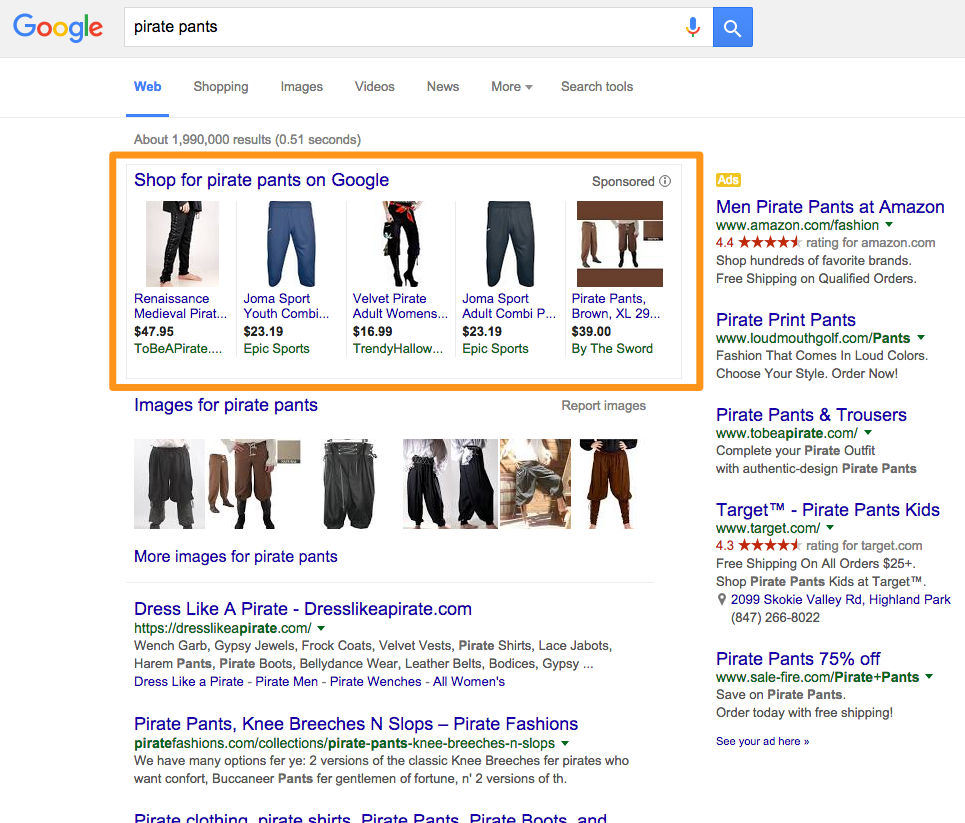
Task: Click Joma Sport Youth Combi title
Action: 286,306
